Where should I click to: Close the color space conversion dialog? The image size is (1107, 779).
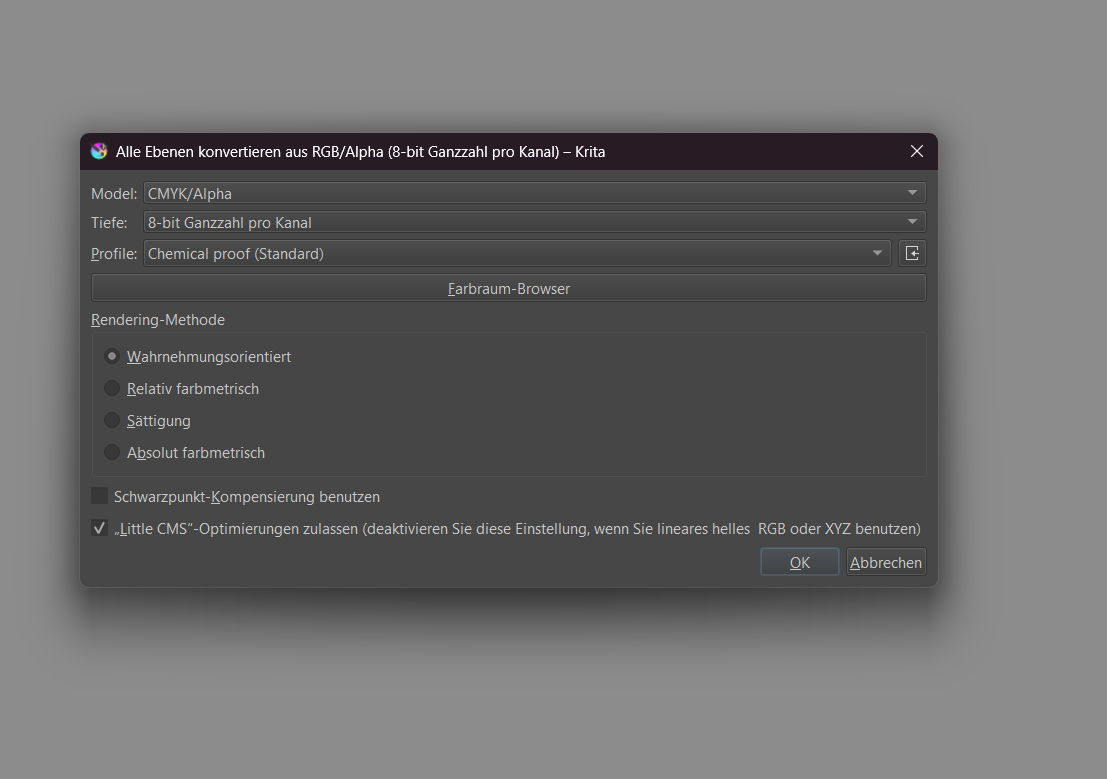pos(916,152)
